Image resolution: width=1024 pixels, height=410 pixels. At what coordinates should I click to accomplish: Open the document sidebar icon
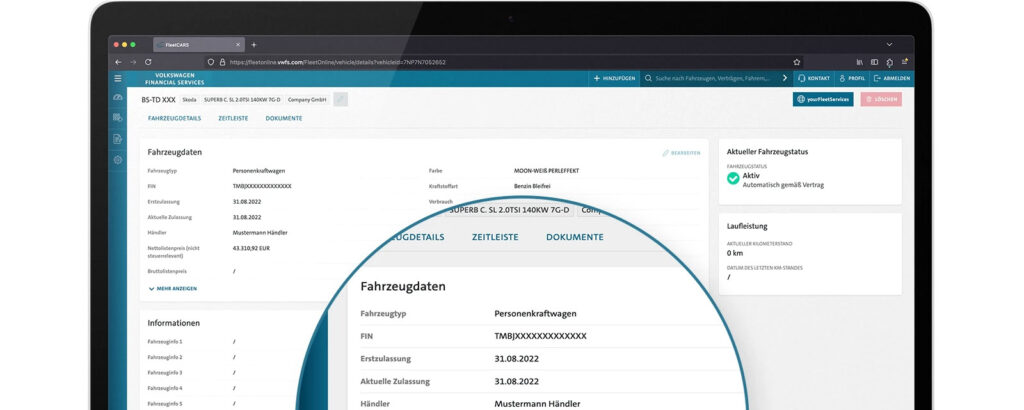point(118,138)
